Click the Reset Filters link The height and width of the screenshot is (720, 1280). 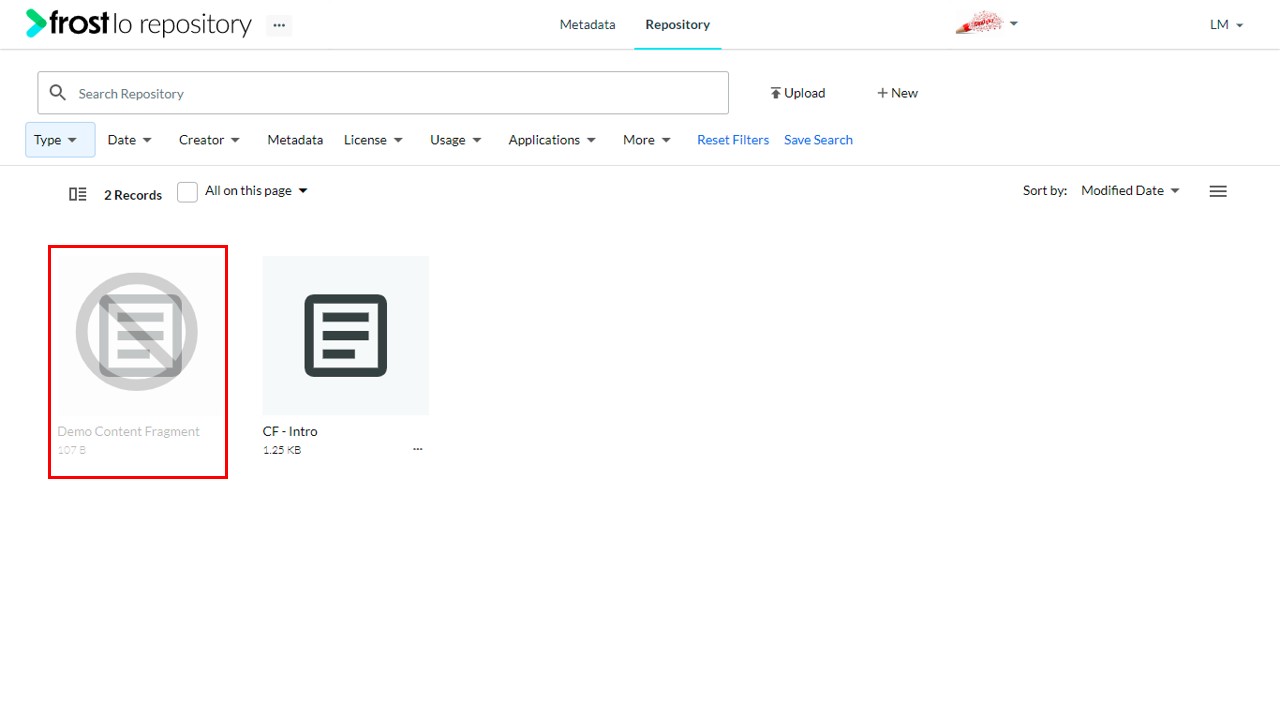[x=733, y=140]
